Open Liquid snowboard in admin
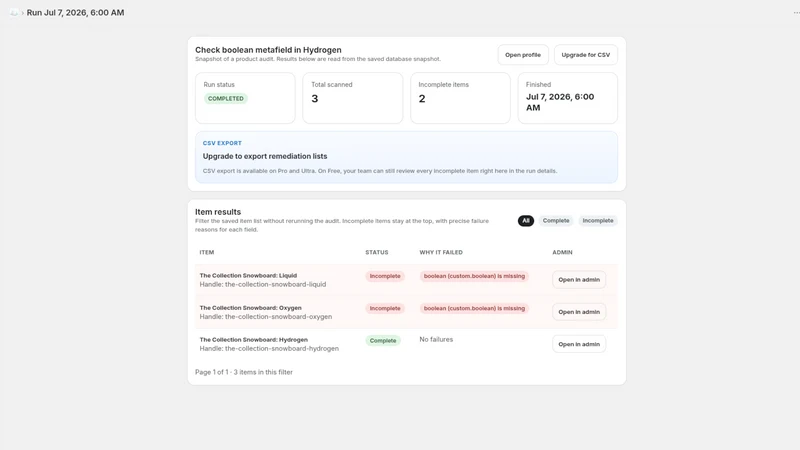The height and width of the screenshot is (450, 800). click(579, 280)
